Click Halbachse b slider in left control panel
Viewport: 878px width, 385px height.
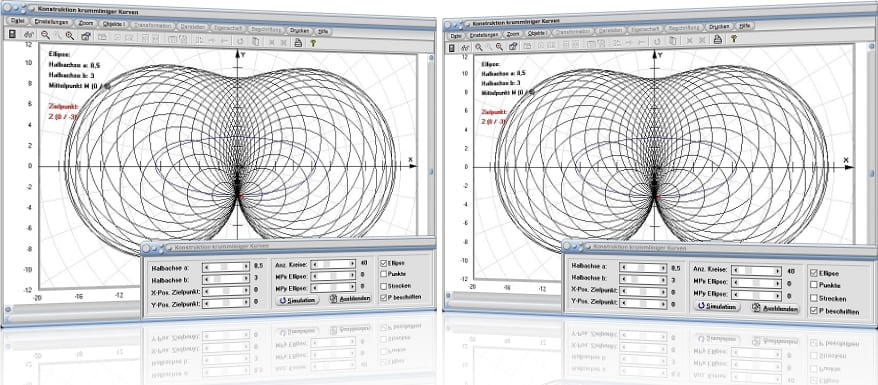(226, 279)
